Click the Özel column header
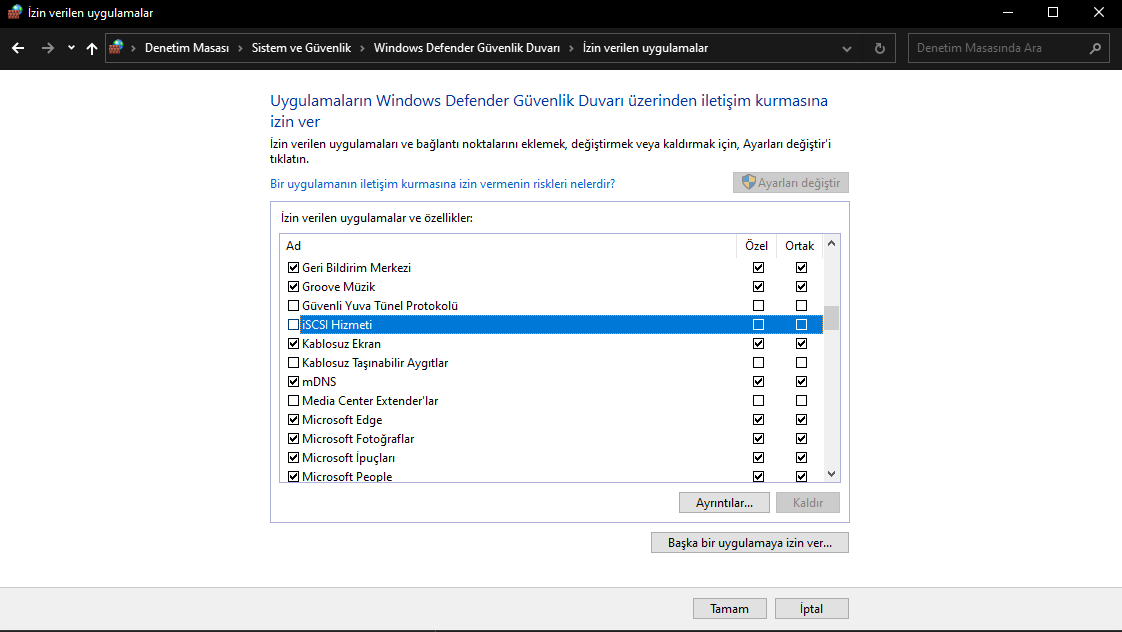Viewport: 1122px width, 632px height. [x=756, y=245]
